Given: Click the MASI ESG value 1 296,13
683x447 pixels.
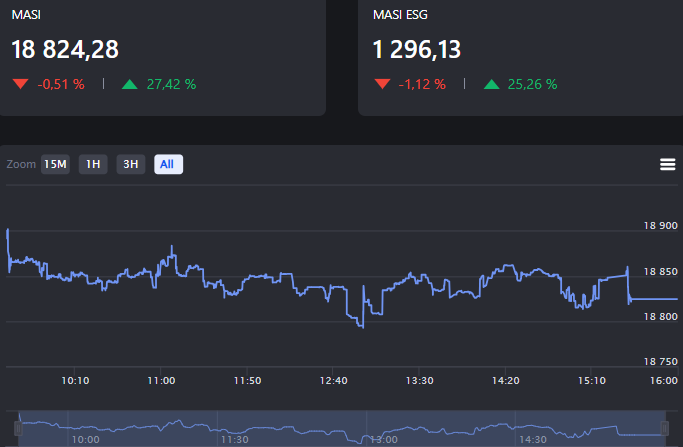Looking at the screenshot, I should pyautogui.click(x=417, y=49).
